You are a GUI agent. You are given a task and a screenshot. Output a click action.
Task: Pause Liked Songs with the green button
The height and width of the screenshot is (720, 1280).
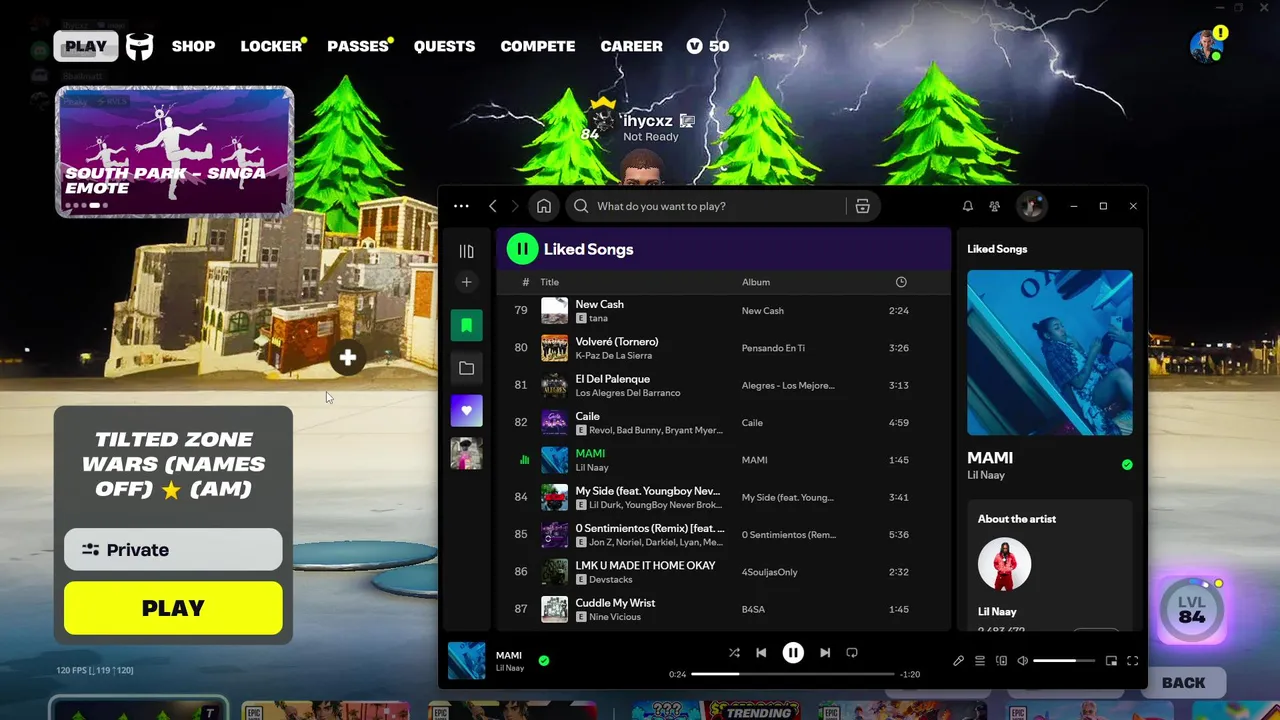[x=522, y=249]
